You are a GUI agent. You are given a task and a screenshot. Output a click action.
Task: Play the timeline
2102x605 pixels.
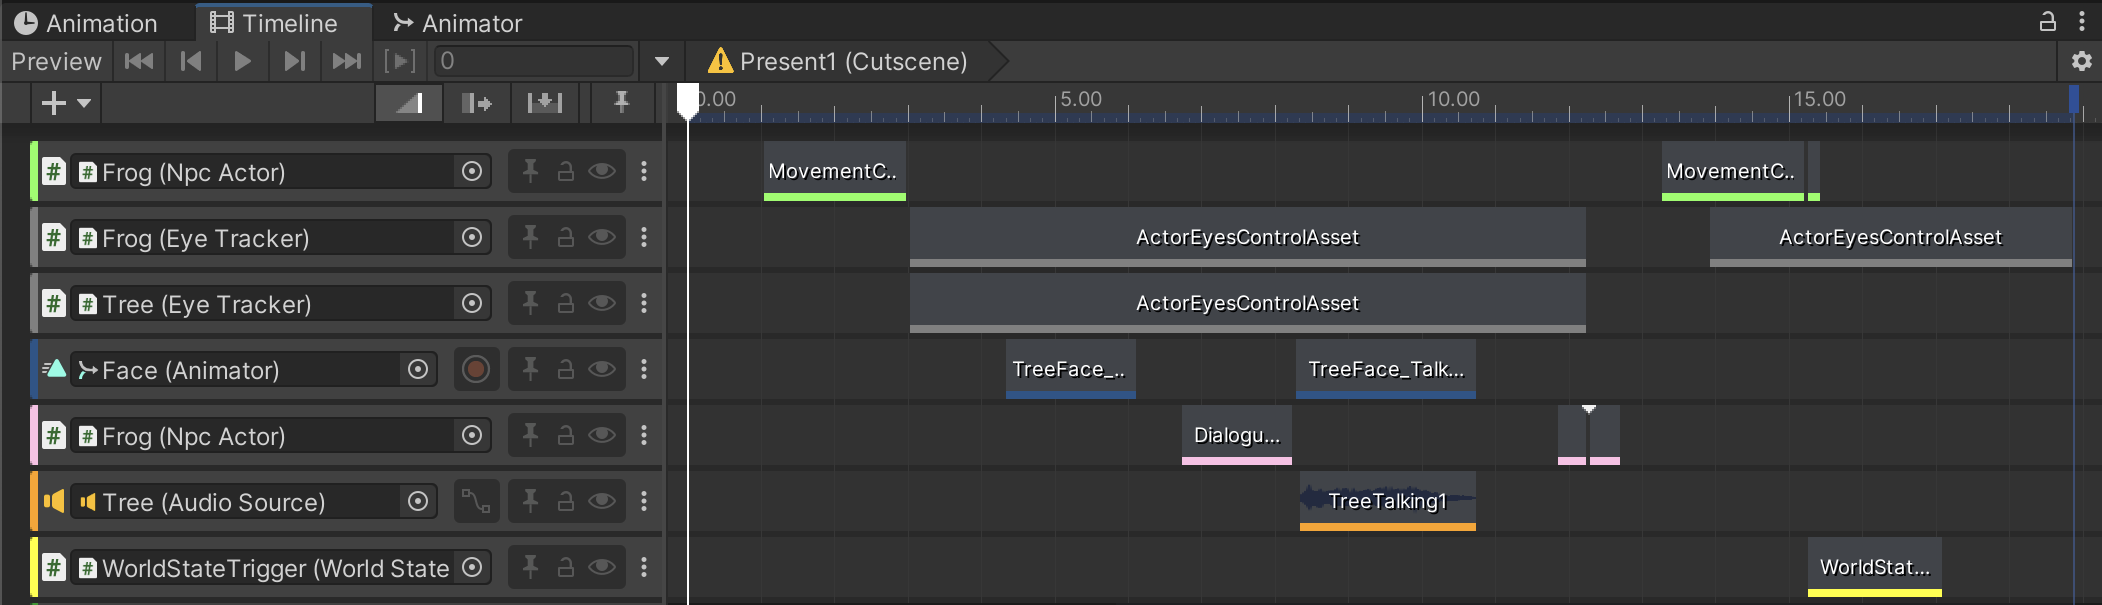click(x=242, y=61)
